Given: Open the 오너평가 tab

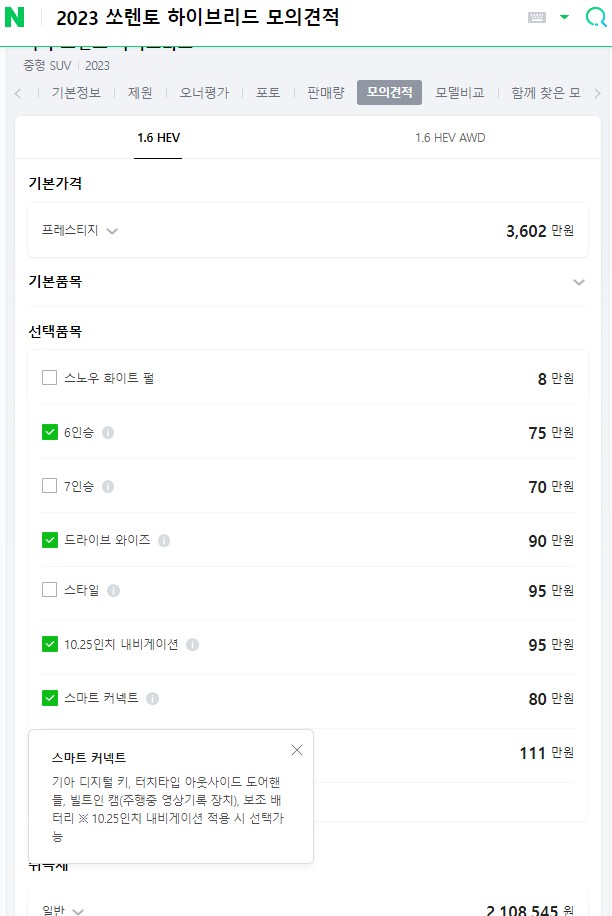Looking at the screenshot, I should [x=204, y=93].
